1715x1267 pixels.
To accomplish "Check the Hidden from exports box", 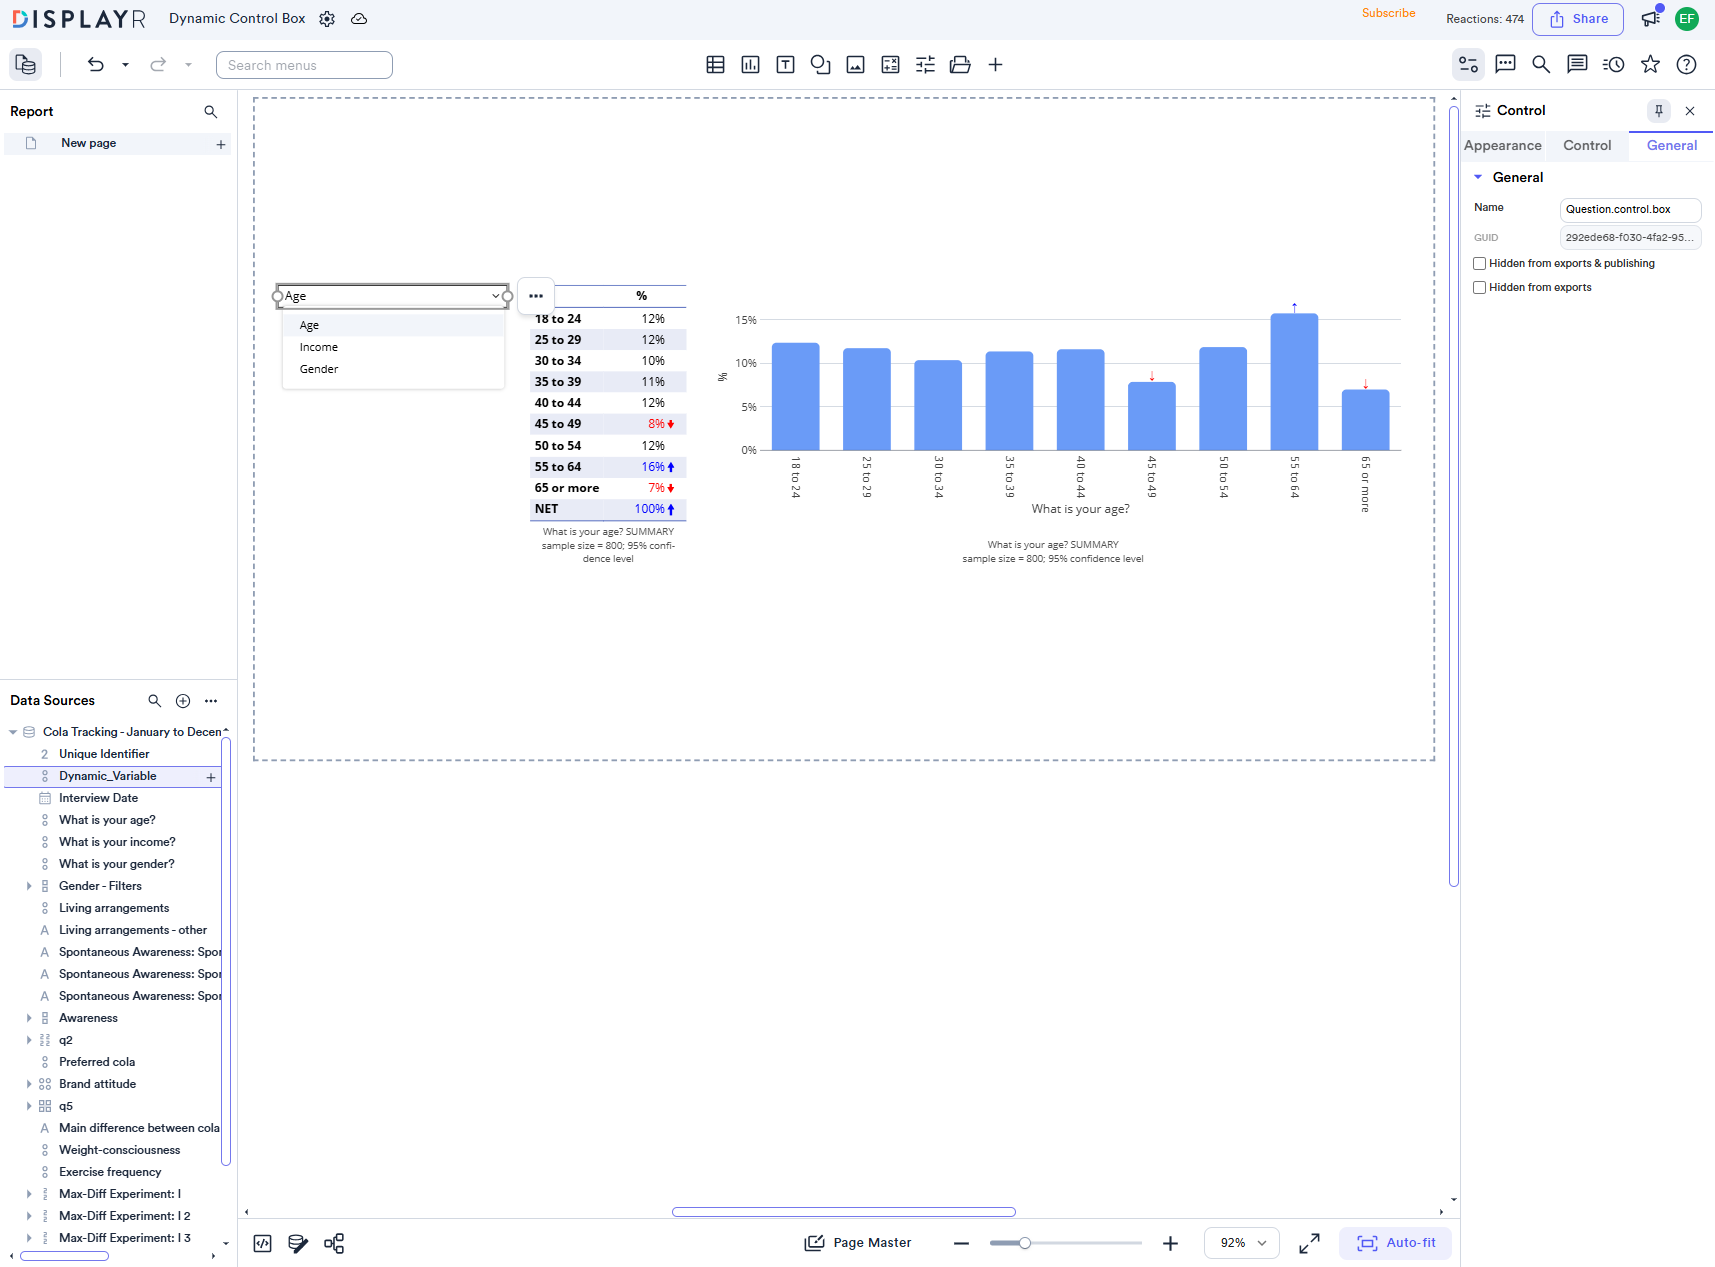I will (1479, 288).
